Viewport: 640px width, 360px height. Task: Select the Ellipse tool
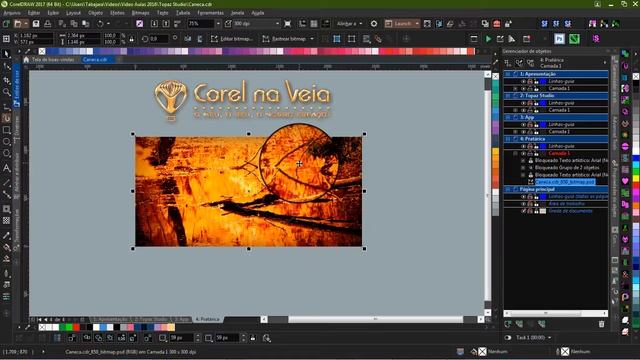6,142
